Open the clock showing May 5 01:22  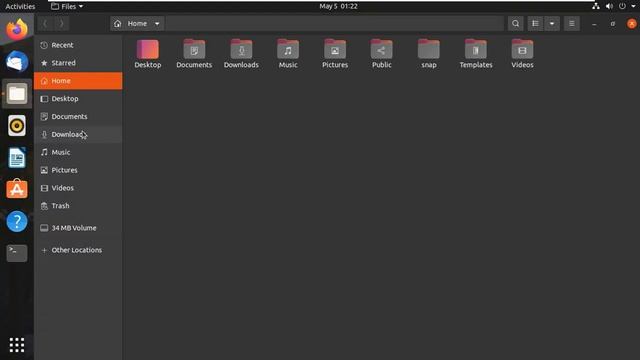pyautogui.click(x=338, y=6)
